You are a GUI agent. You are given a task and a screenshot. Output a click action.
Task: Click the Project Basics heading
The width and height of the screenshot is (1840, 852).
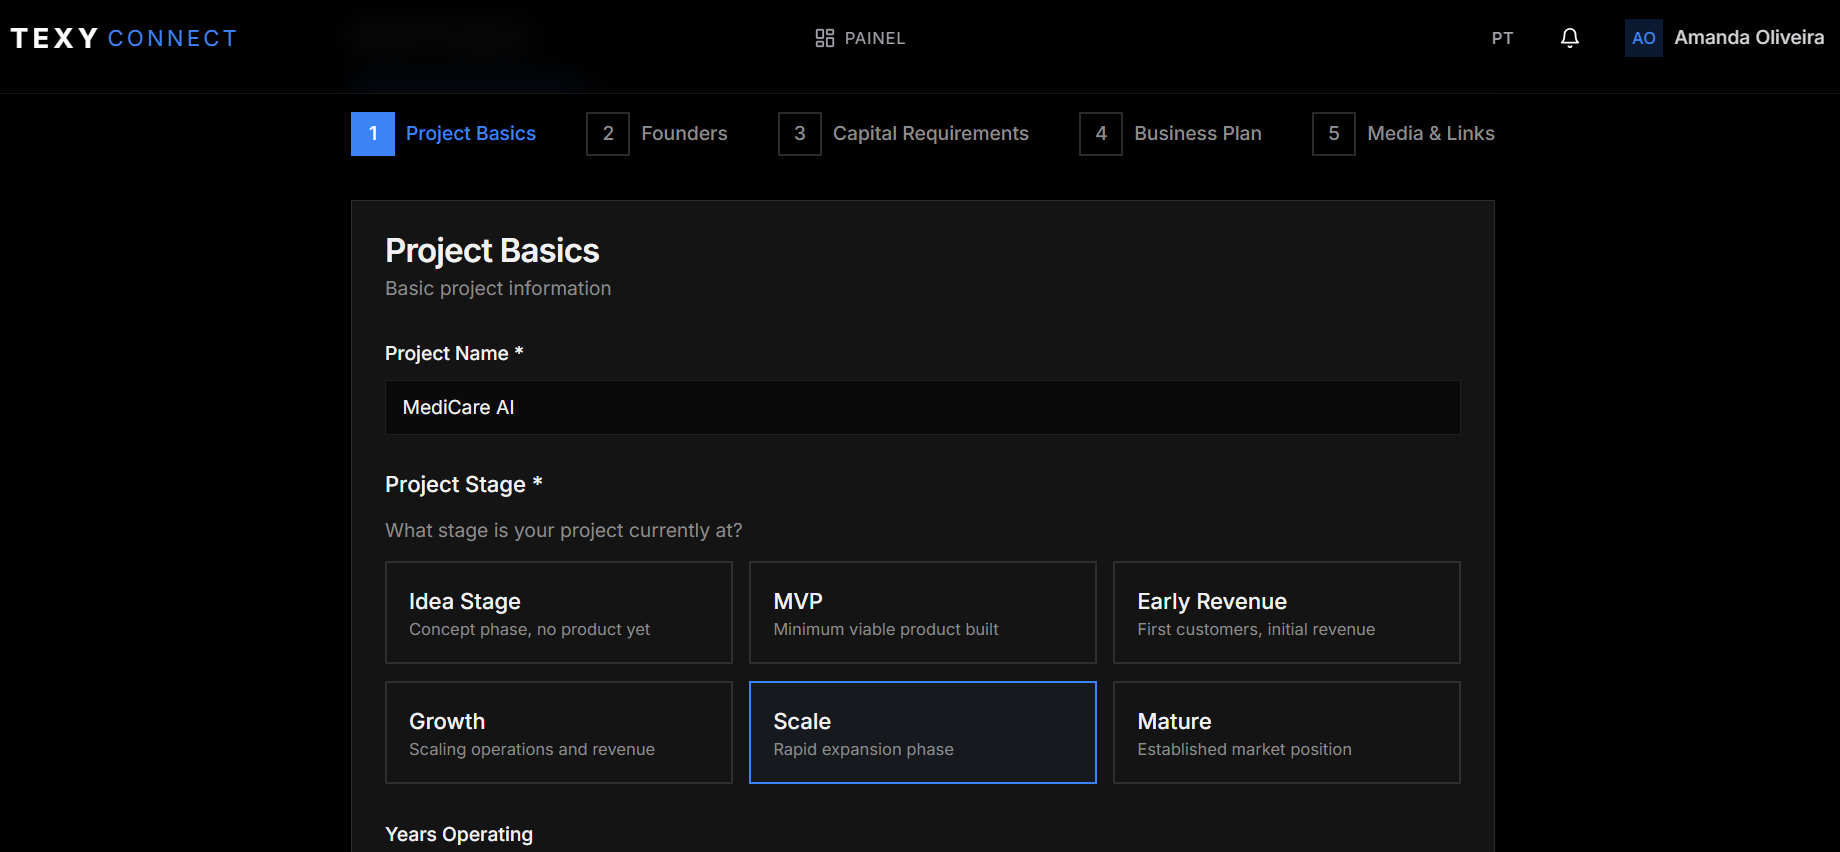point(492,251)
